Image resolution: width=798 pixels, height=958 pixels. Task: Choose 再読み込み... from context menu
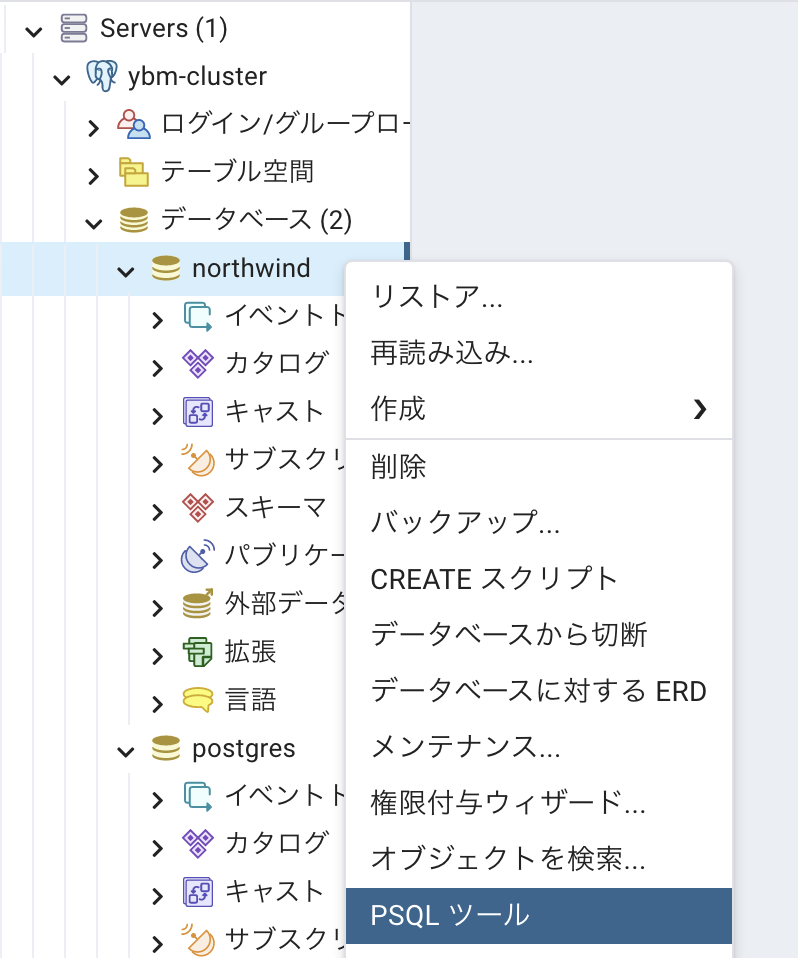coord(539,353)
